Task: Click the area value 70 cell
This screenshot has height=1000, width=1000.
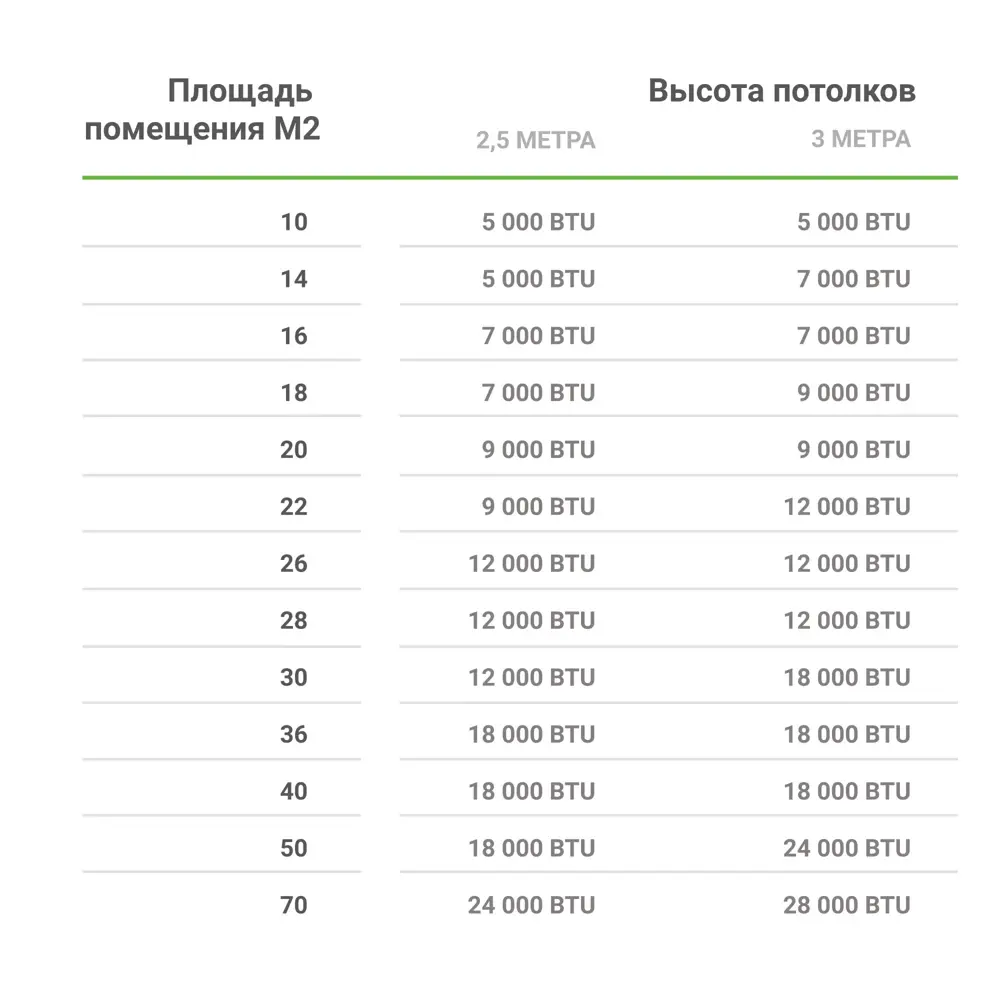Action: 294,906
